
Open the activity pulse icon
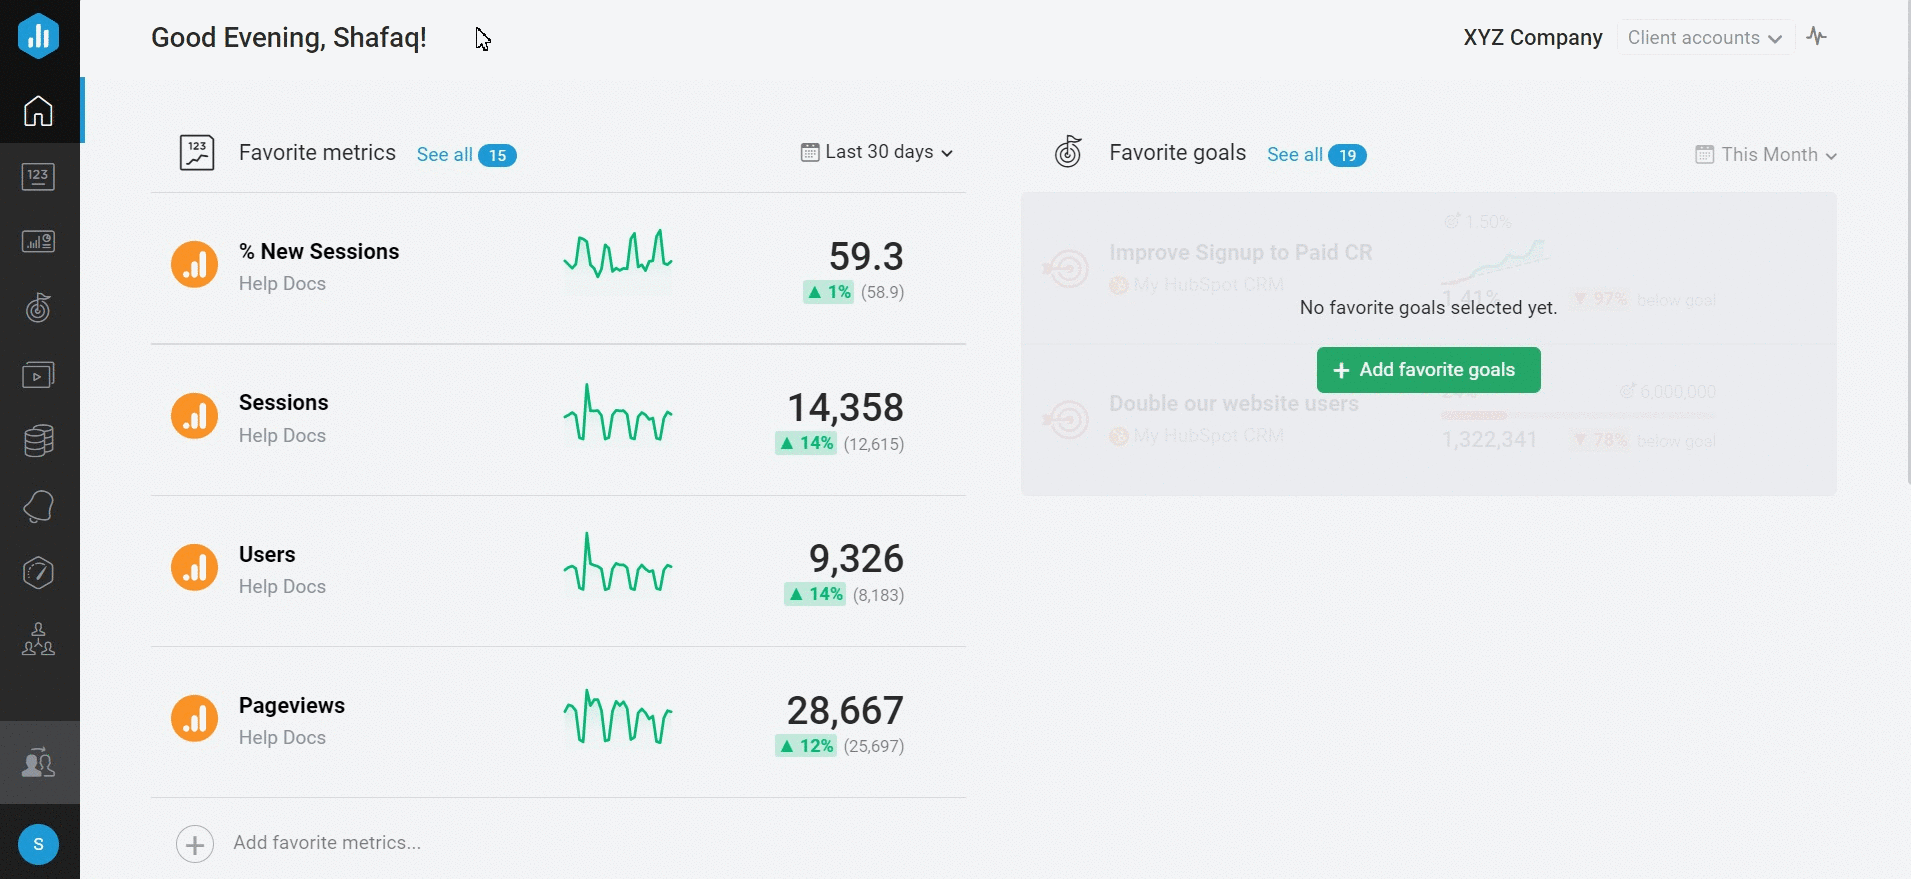point(1817,37)
